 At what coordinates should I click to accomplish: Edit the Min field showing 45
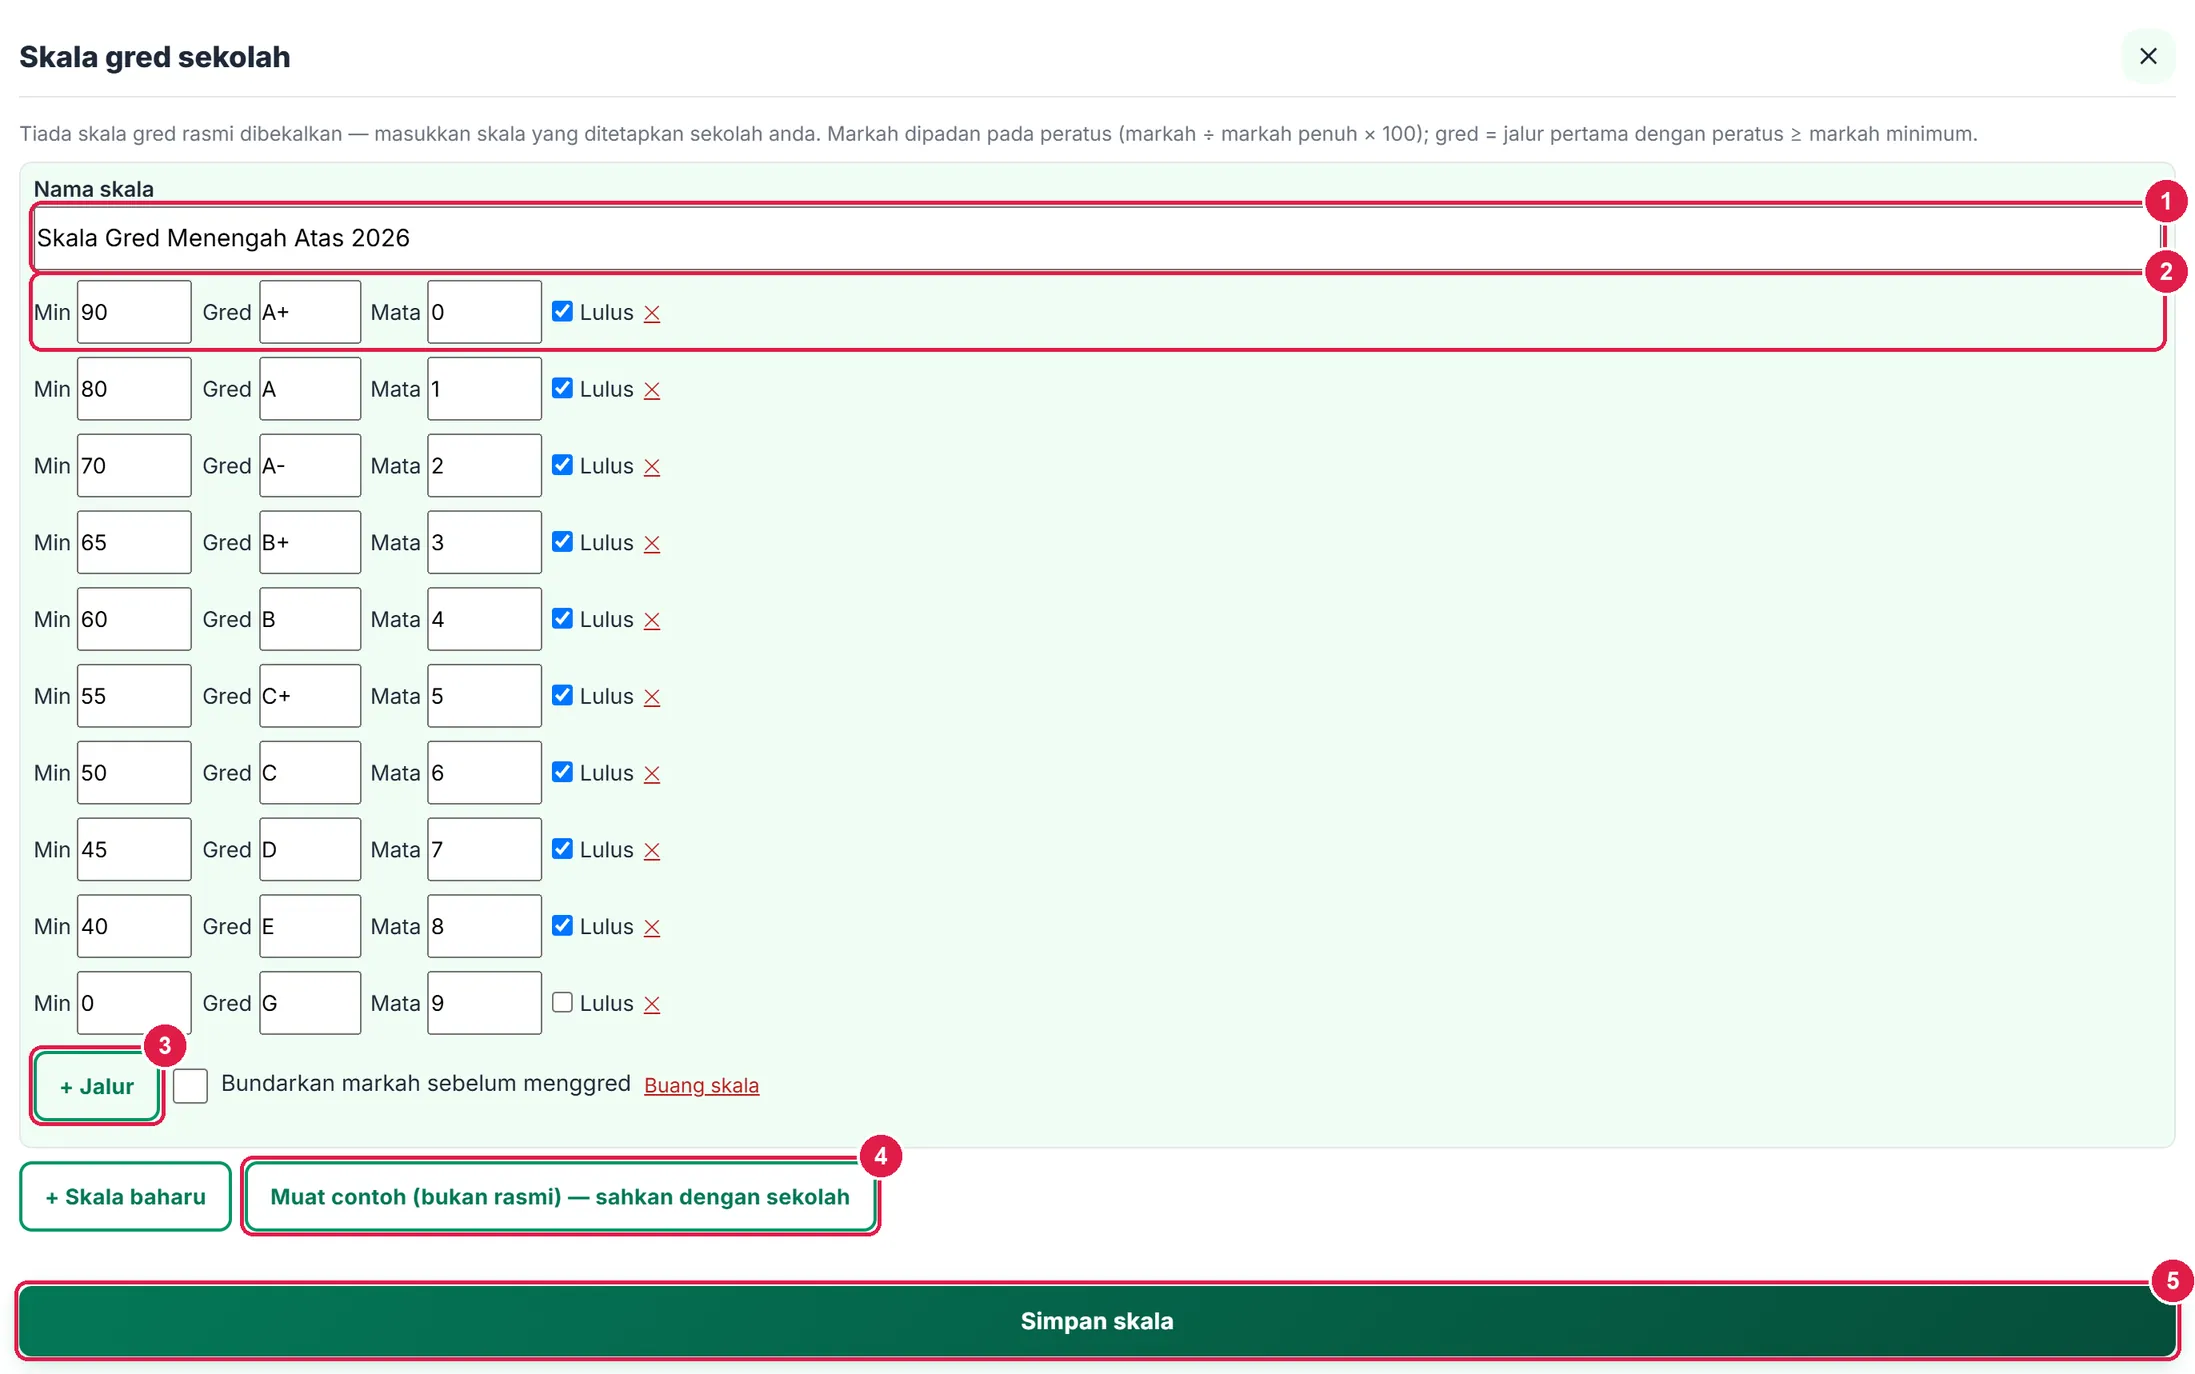tap(134, 849)
